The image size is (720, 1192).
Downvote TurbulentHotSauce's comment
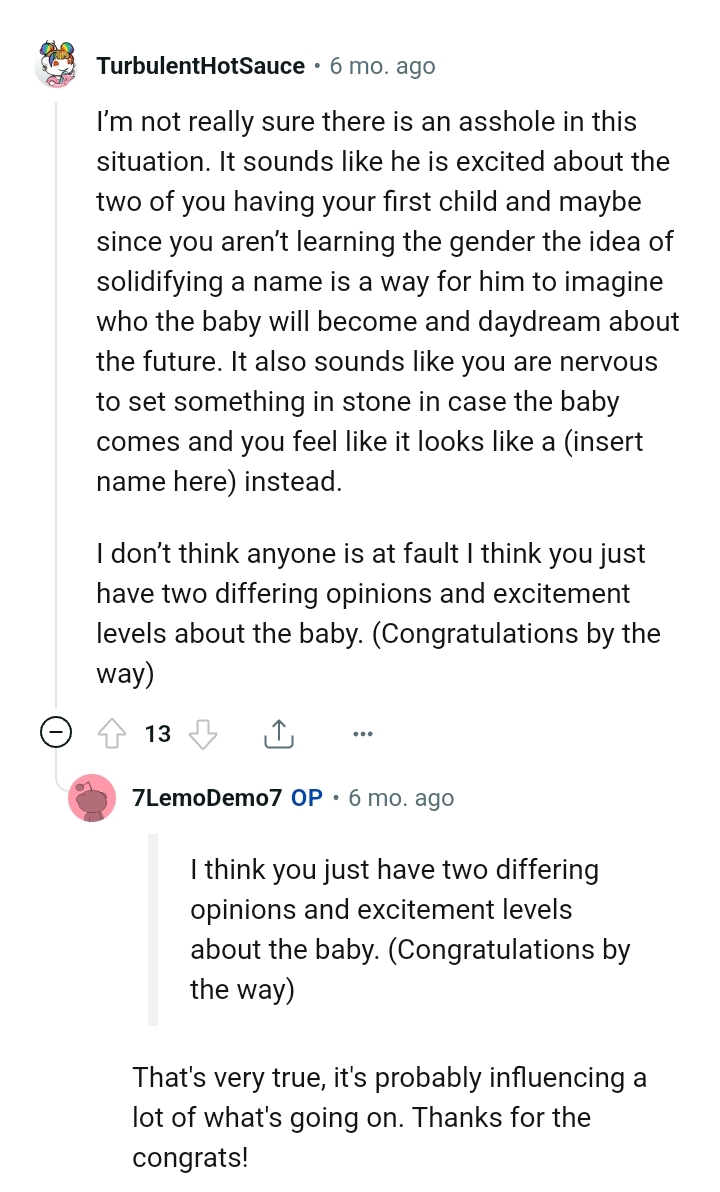203,733
